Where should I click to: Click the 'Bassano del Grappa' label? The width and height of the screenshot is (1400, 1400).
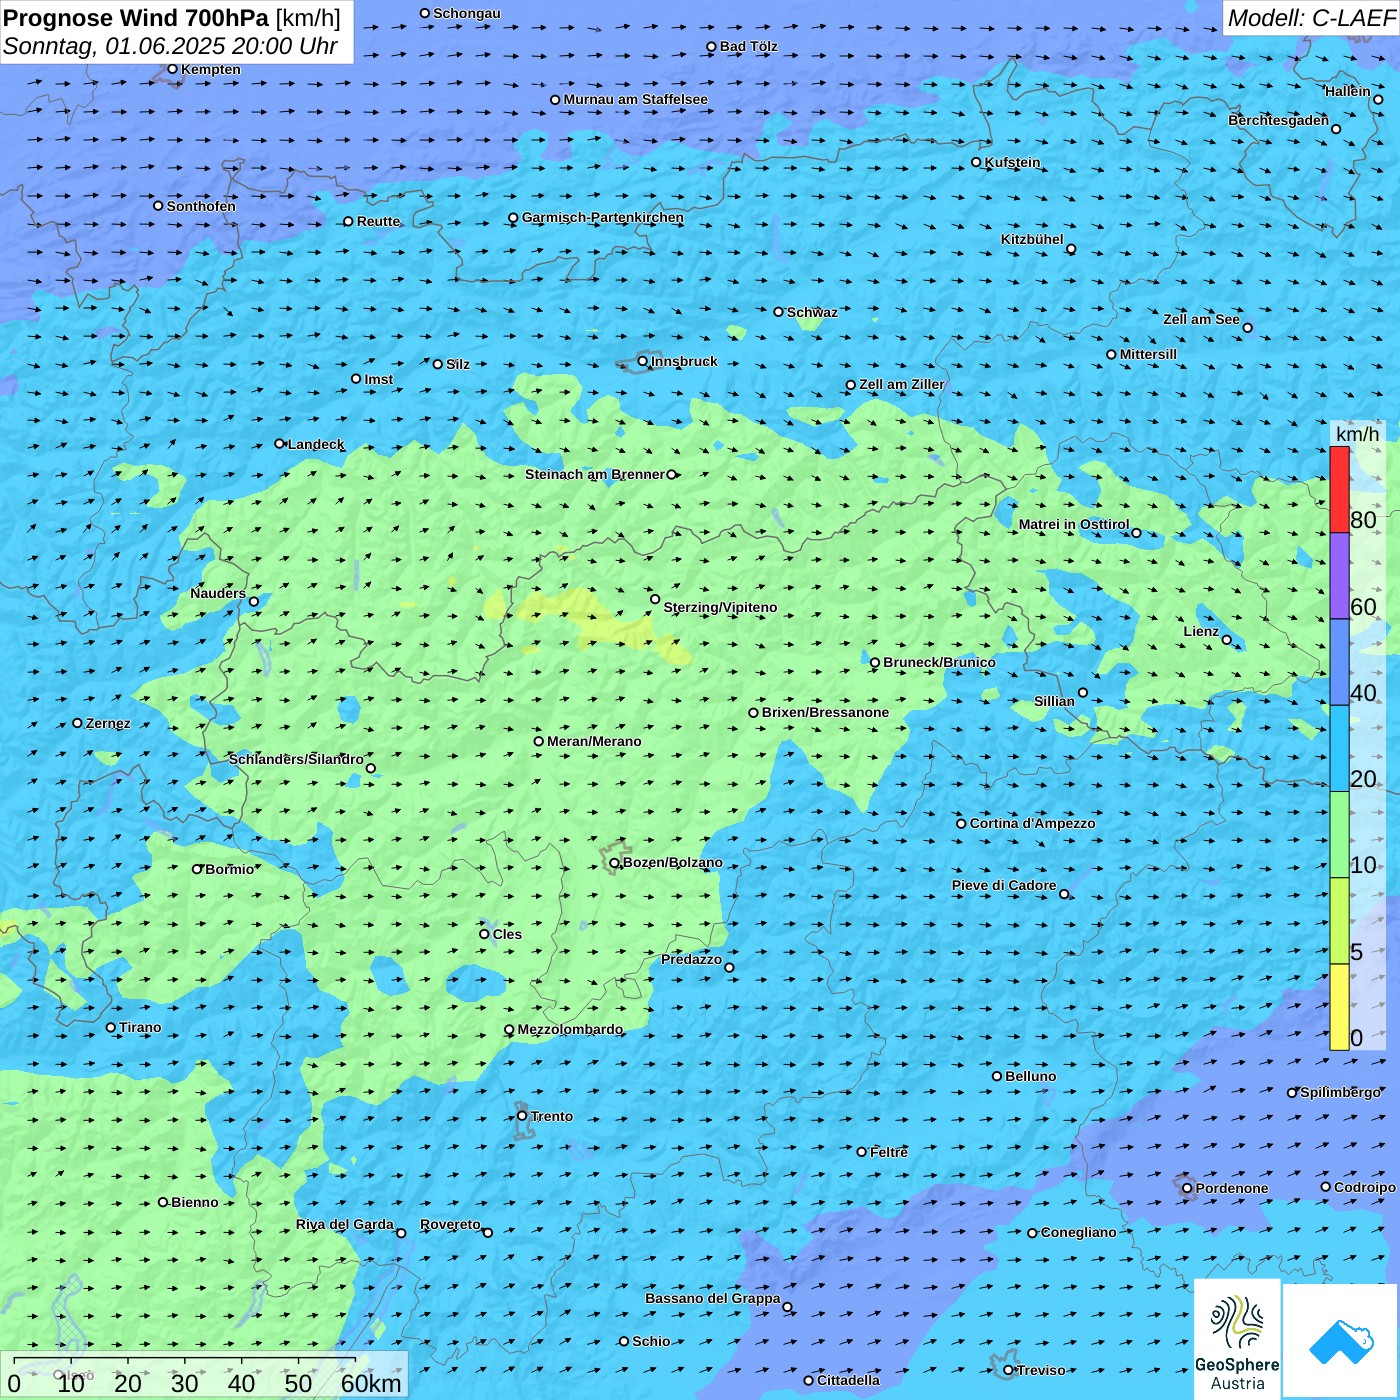pyautogui.click(x=713, y=1298)
